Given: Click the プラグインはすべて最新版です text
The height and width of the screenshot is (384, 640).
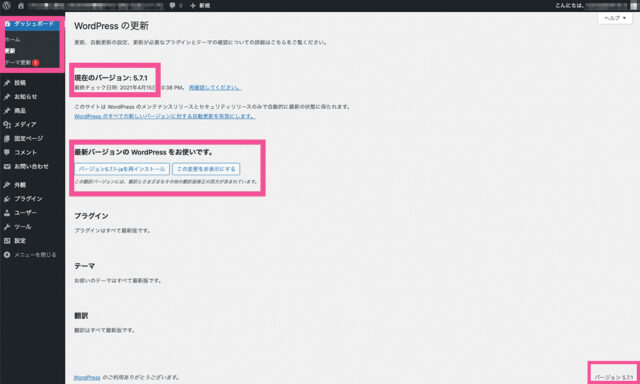Looking at the screenshot, I should 112,231.
